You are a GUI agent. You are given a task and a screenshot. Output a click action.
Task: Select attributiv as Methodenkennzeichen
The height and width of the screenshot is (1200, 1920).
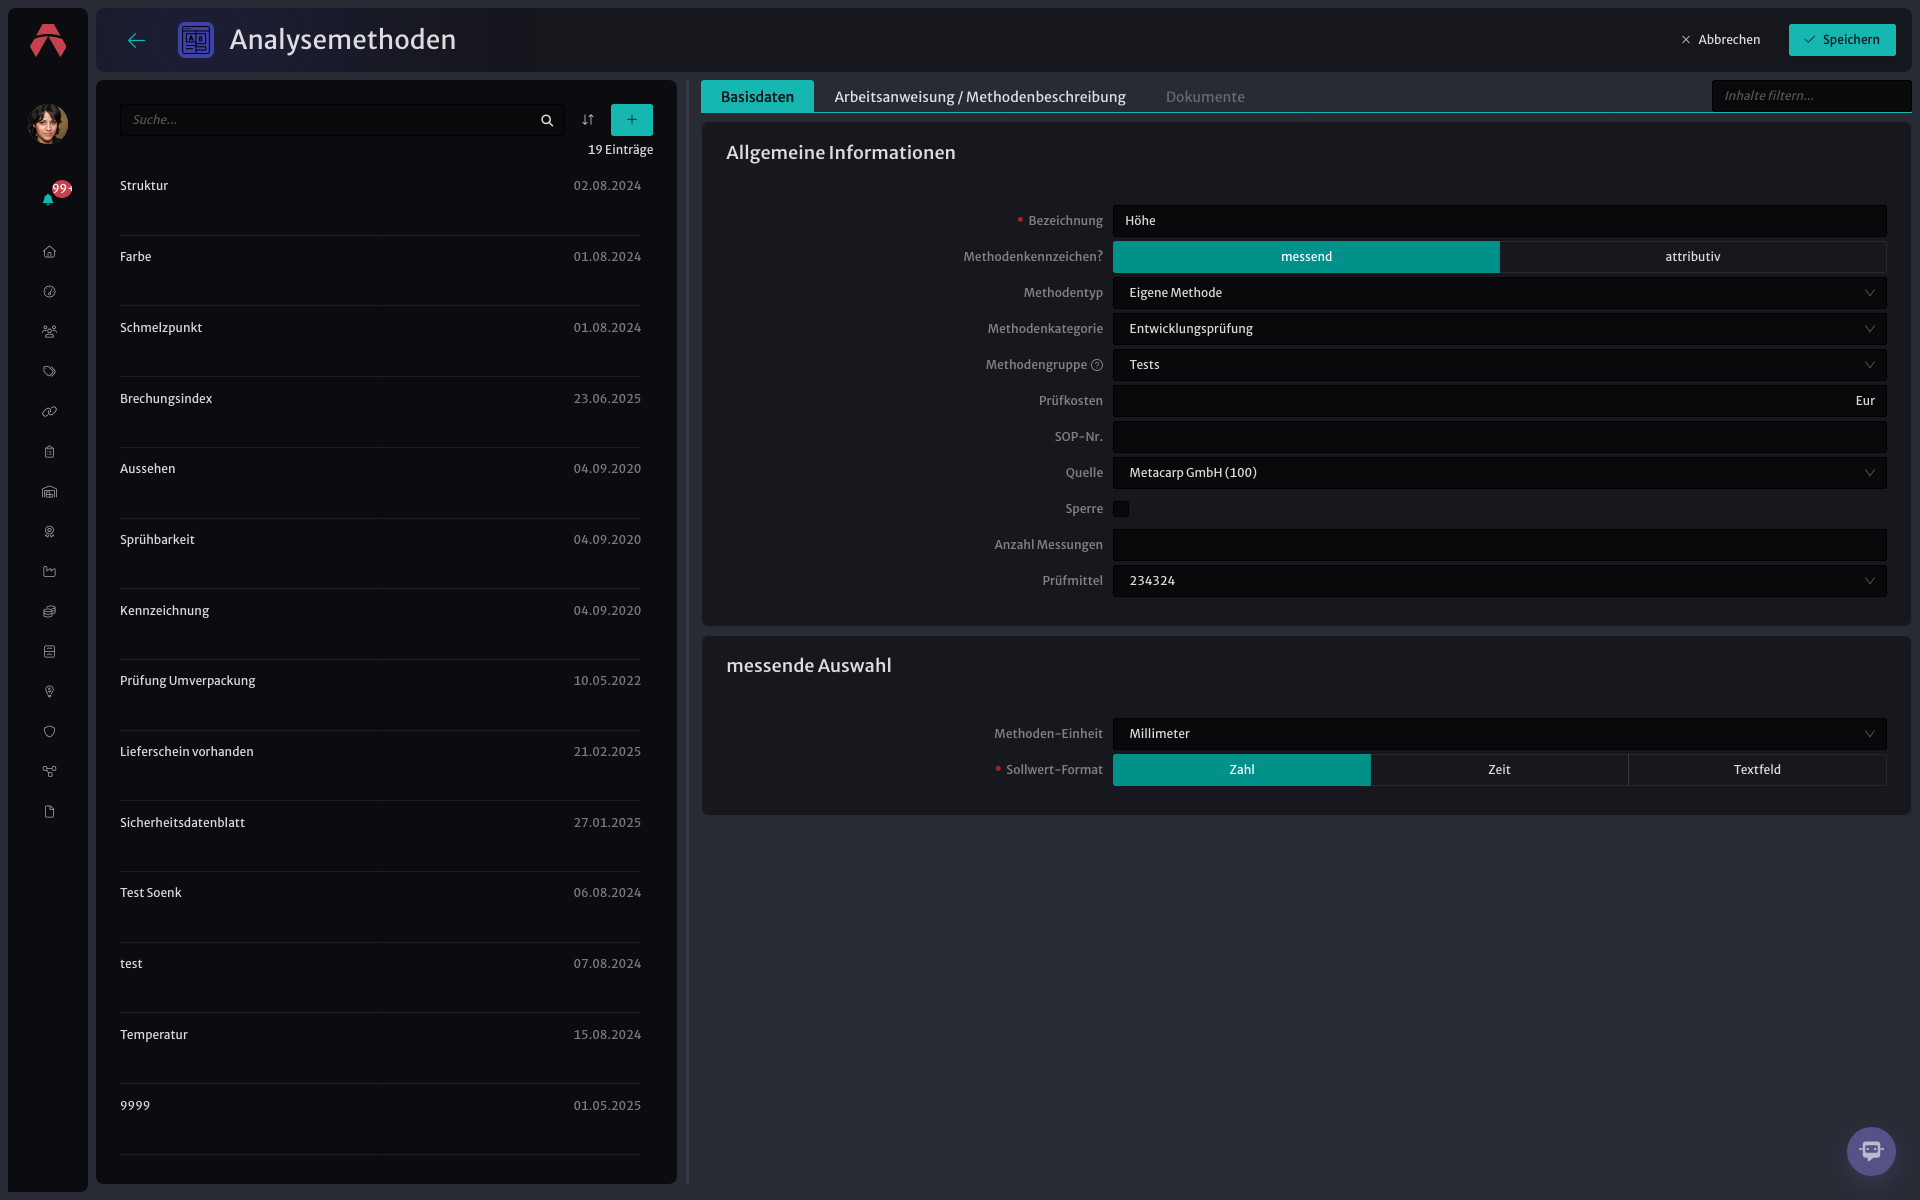pyautogui.click(x=1693, y=257)
